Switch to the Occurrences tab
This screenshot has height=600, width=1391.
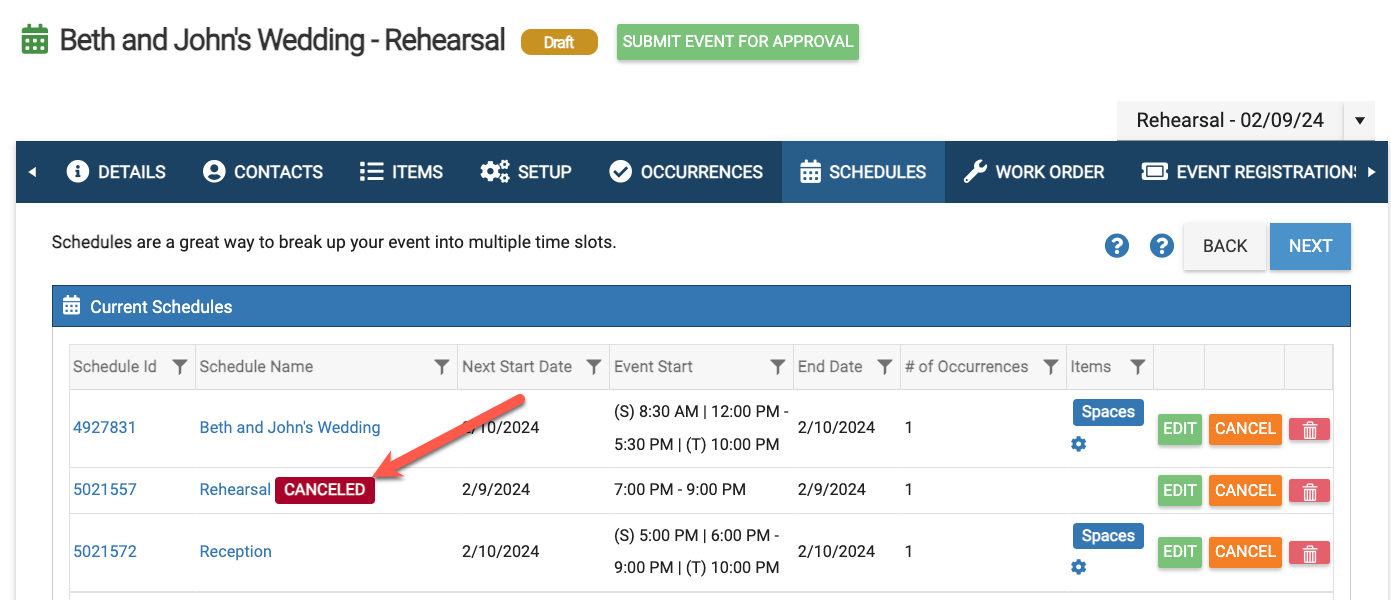686,172
